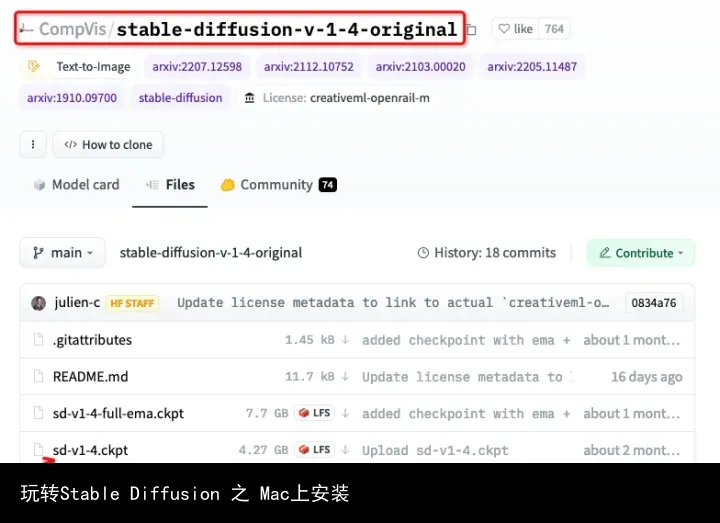Click the heart like button
The height and width of the screenshot is (523, 720).
[x=515, y=29]
